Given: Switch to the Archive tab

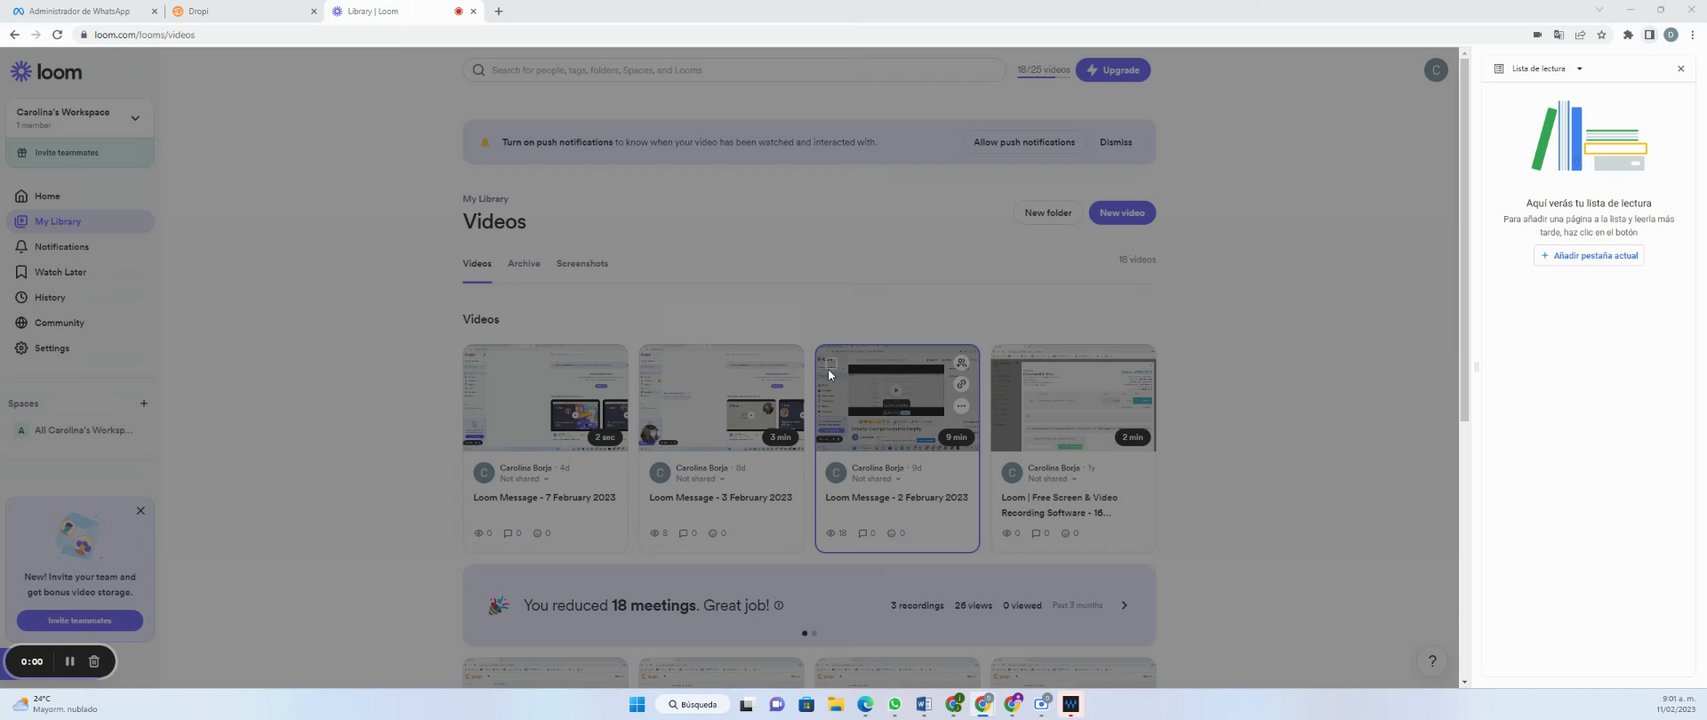Looking at the screenshot, I should [x=524, y=264].
